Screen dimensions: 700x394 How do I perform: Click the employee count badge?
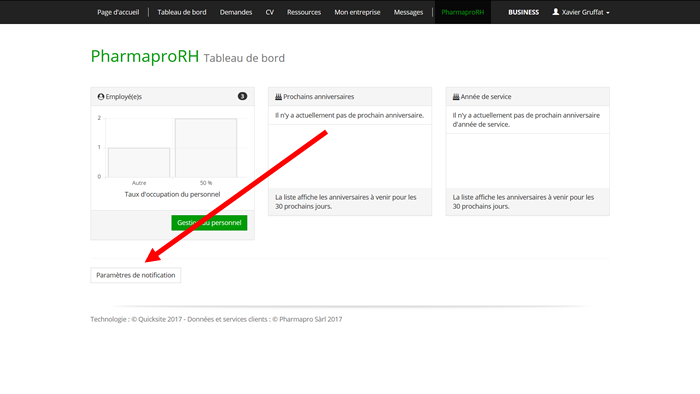click(x=242, y=96)
